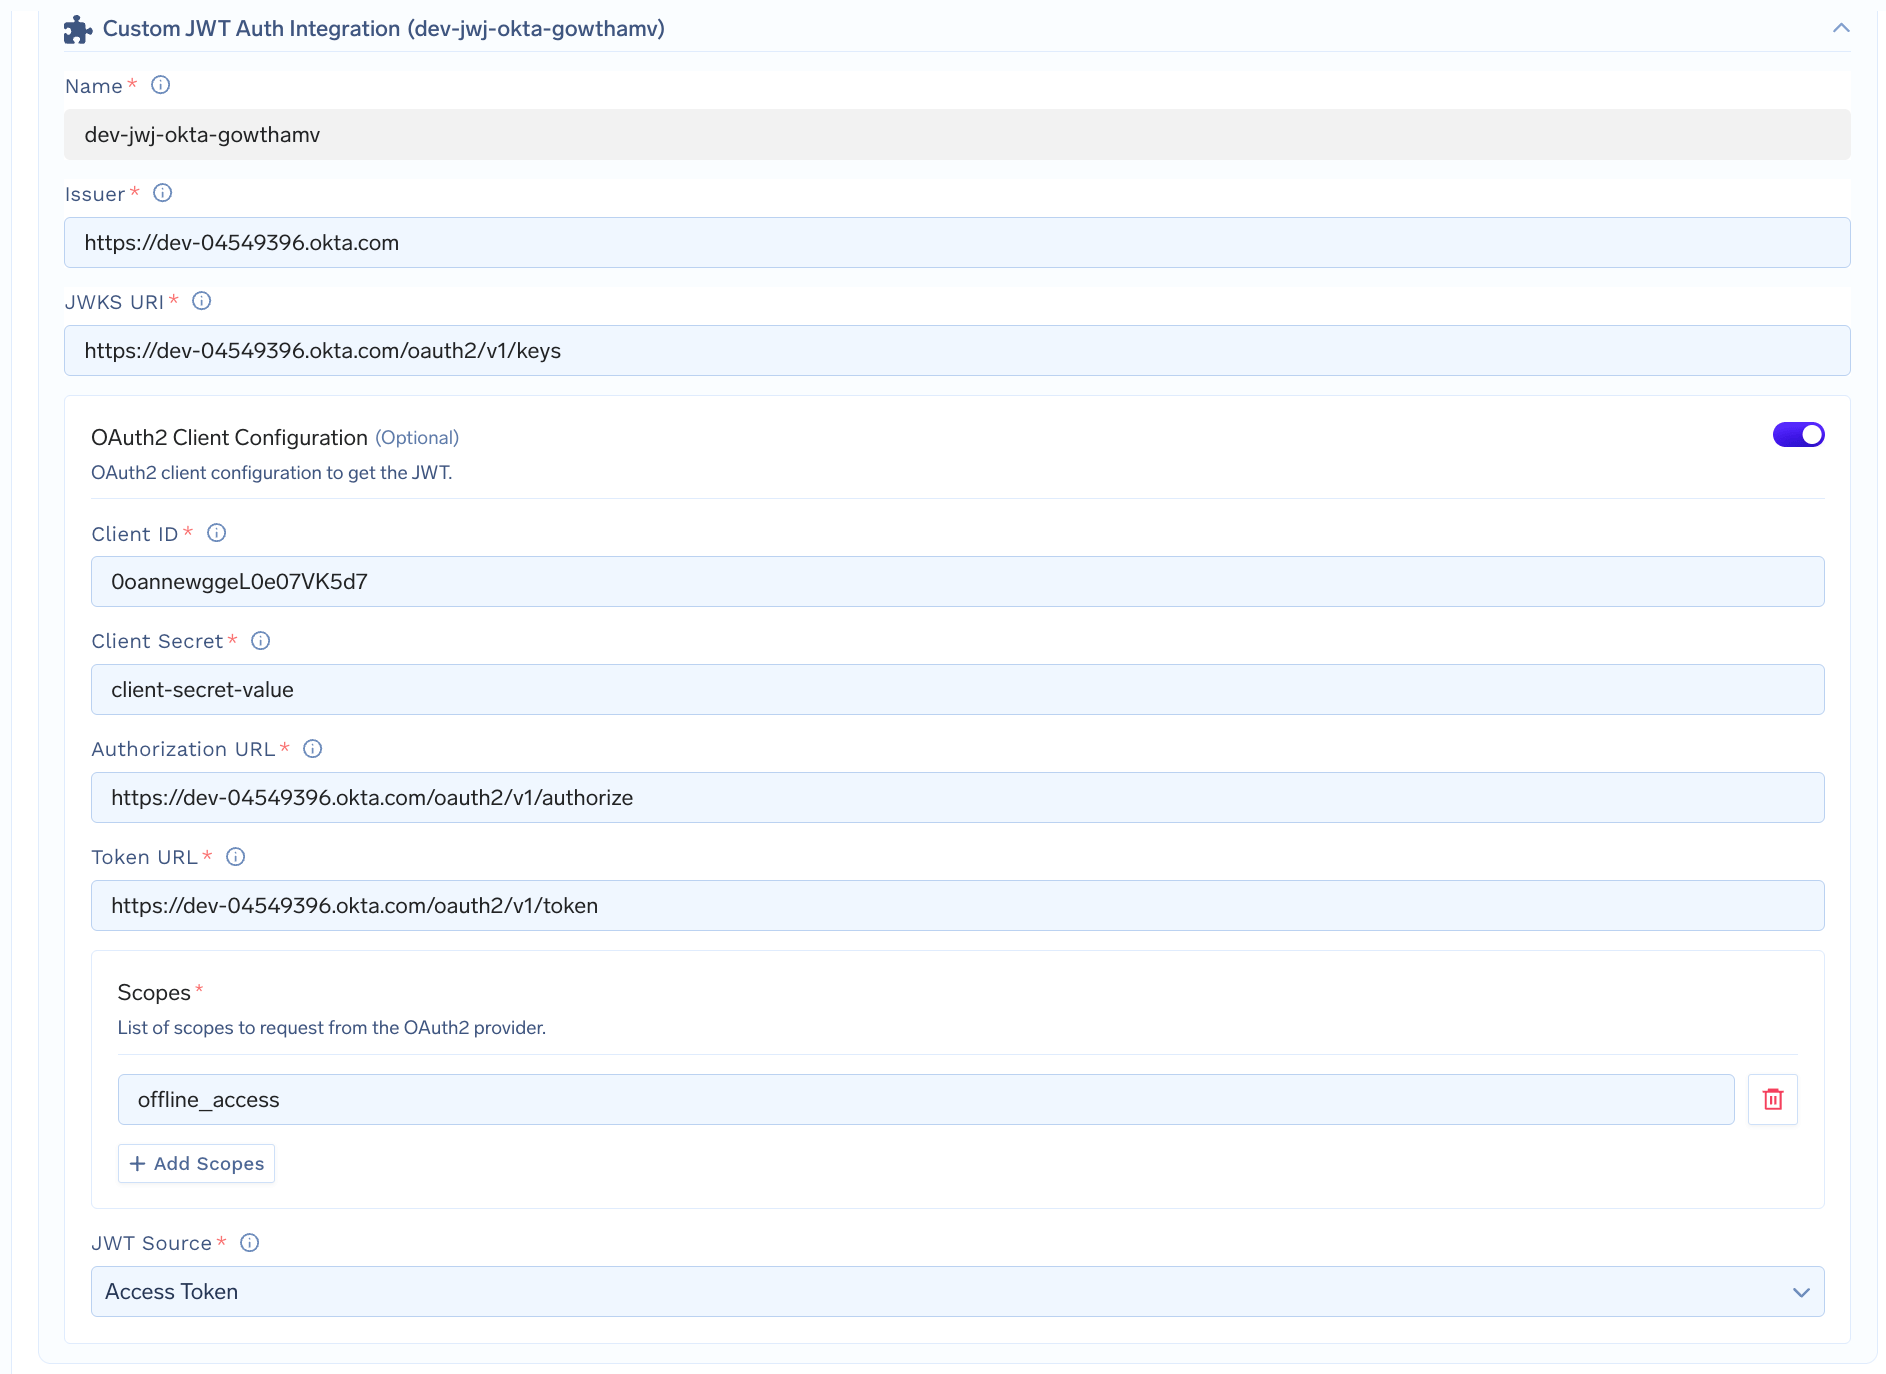Focus the Name field dev-jwj-okta-gowthamv
Viewport: 1886px width, 1374px height.
click(957, 135)
